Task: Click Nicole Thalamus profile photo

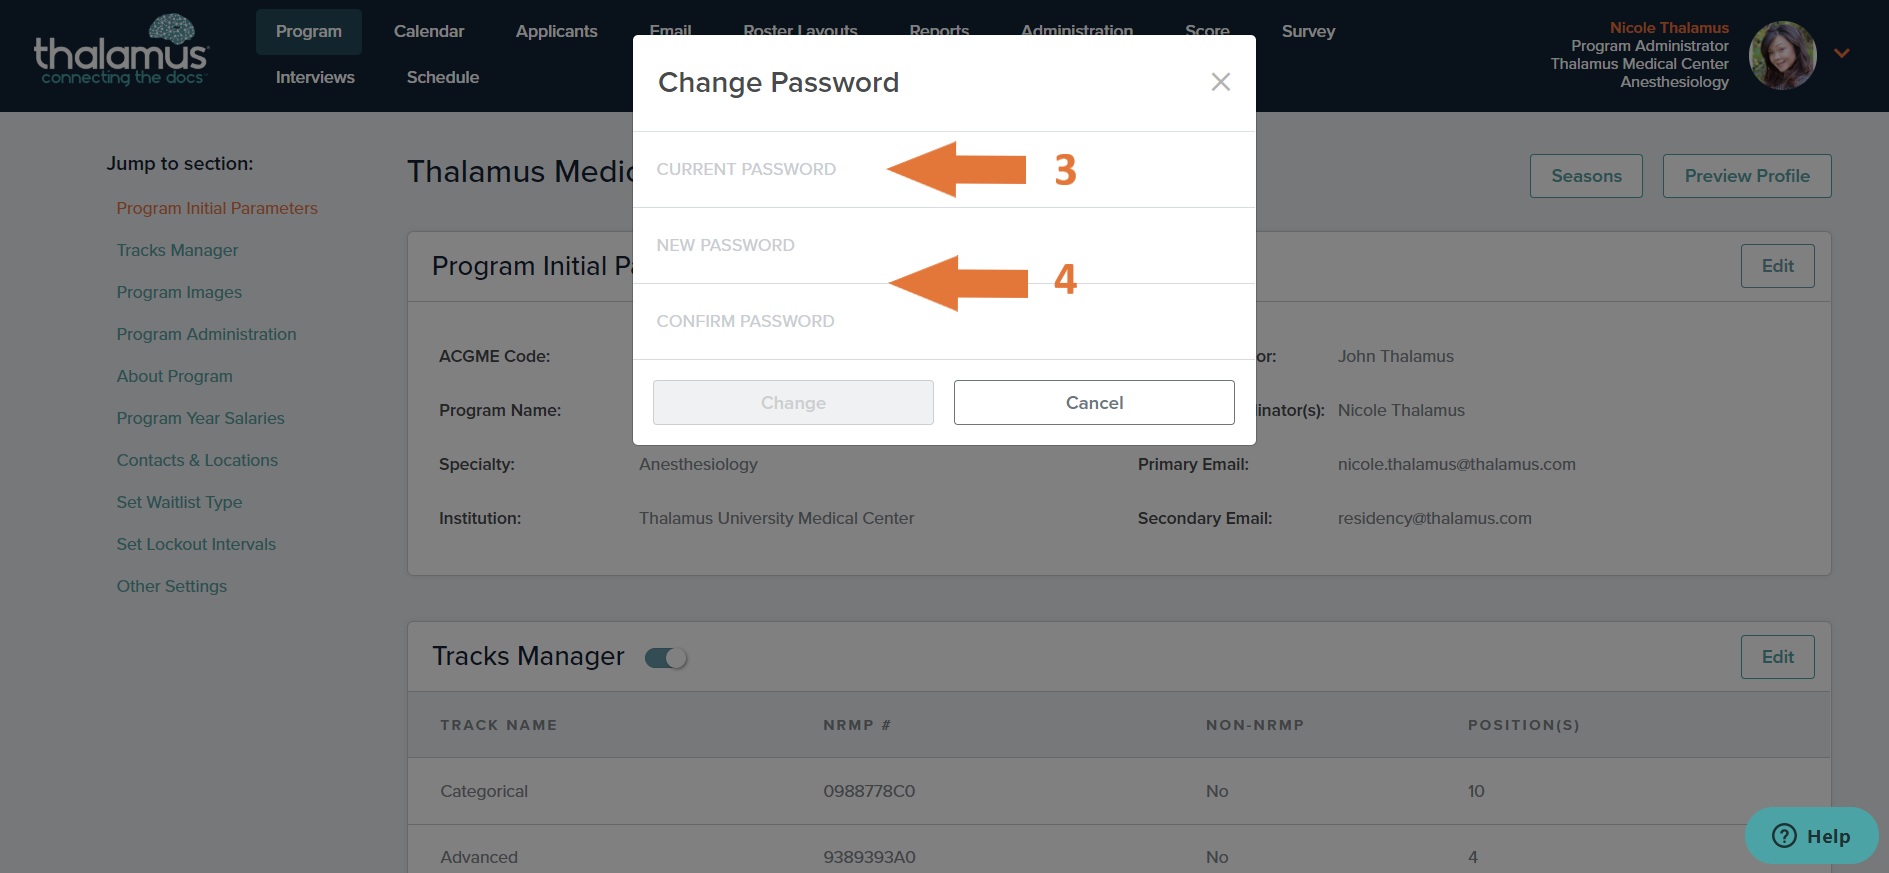Action: (x=1782, y=55)
